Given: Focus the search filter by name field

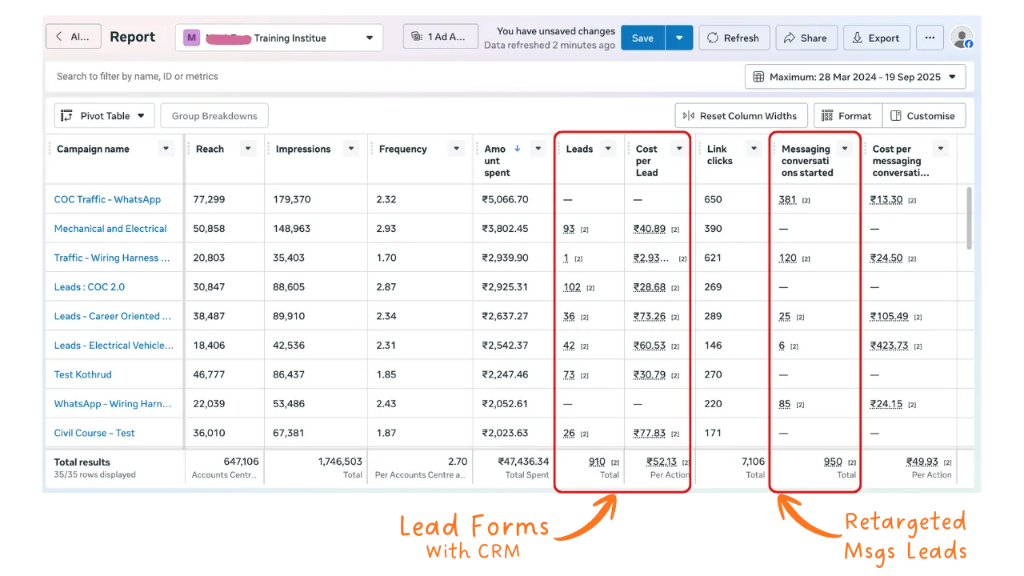Looking at the screenshot, I should pyautogui.click(x=392, y=76).
